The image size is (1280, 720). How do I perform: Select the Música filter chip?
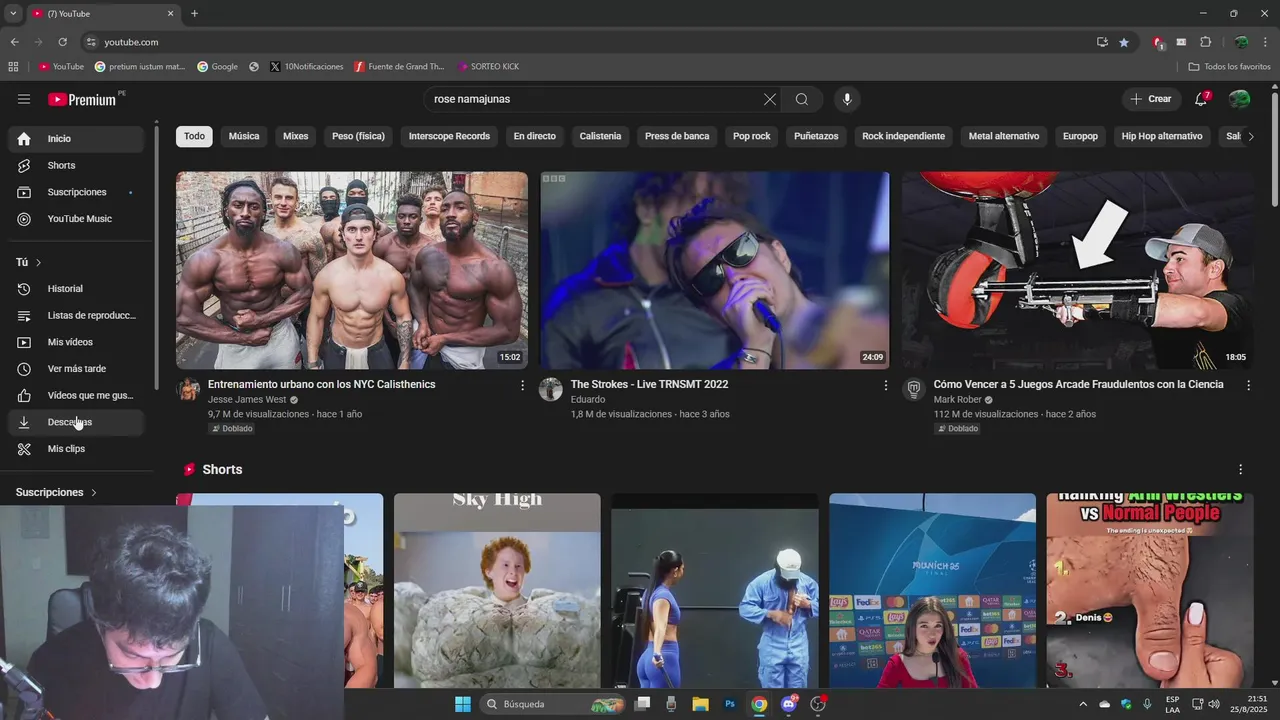[x=244, y=136]
